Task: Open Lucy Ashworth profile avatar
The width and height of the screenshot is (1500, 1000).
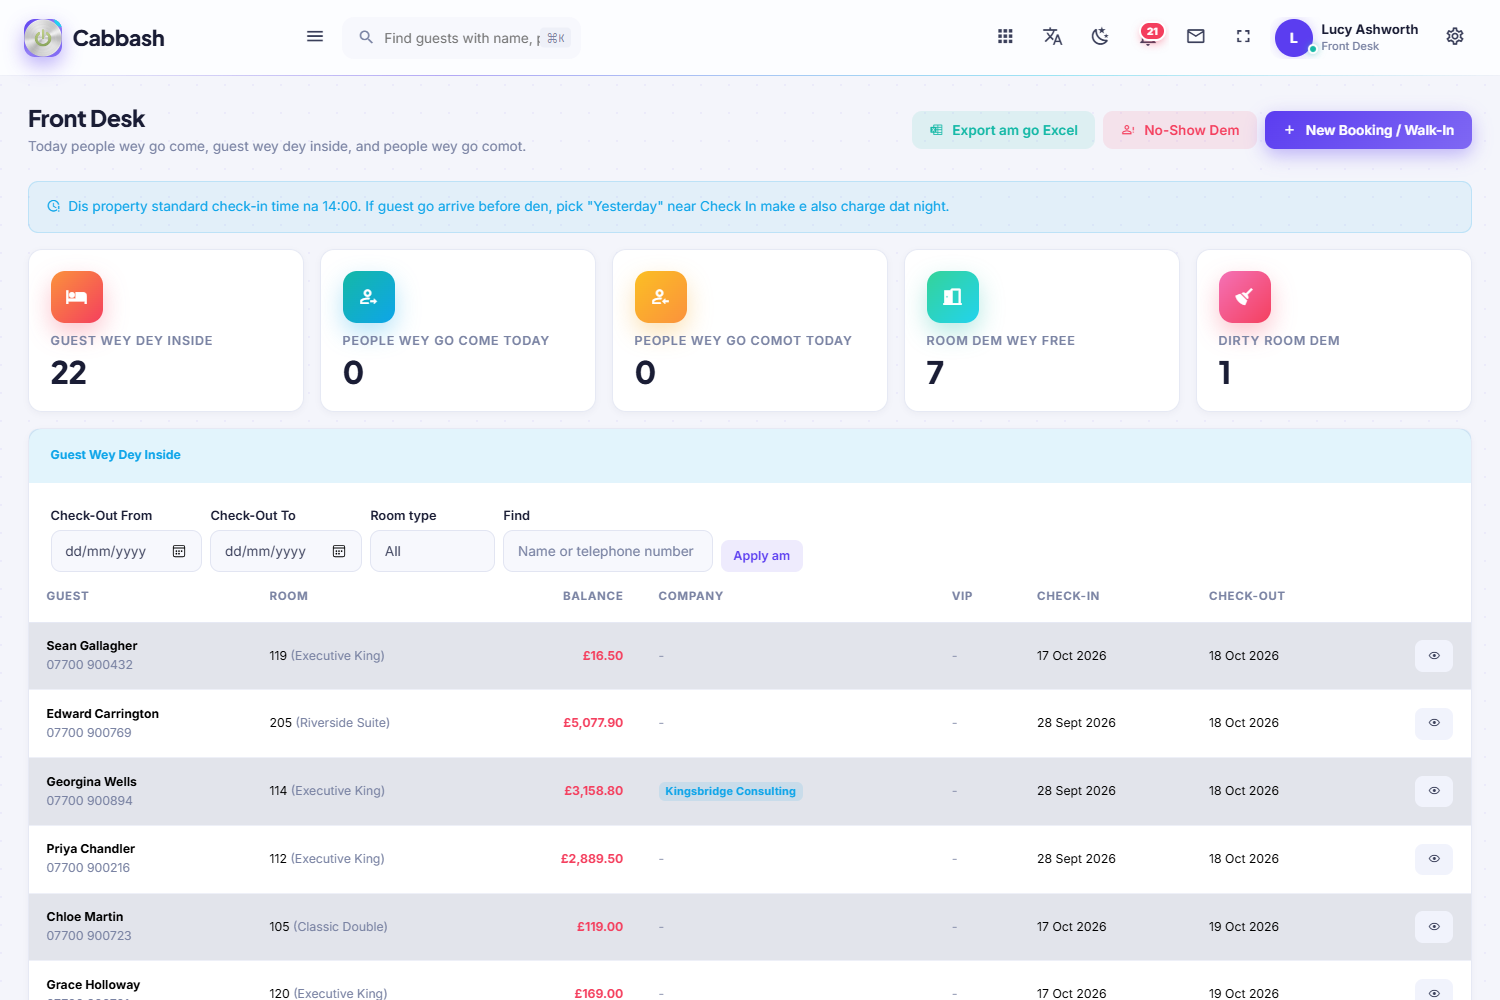Action: 1293,38
